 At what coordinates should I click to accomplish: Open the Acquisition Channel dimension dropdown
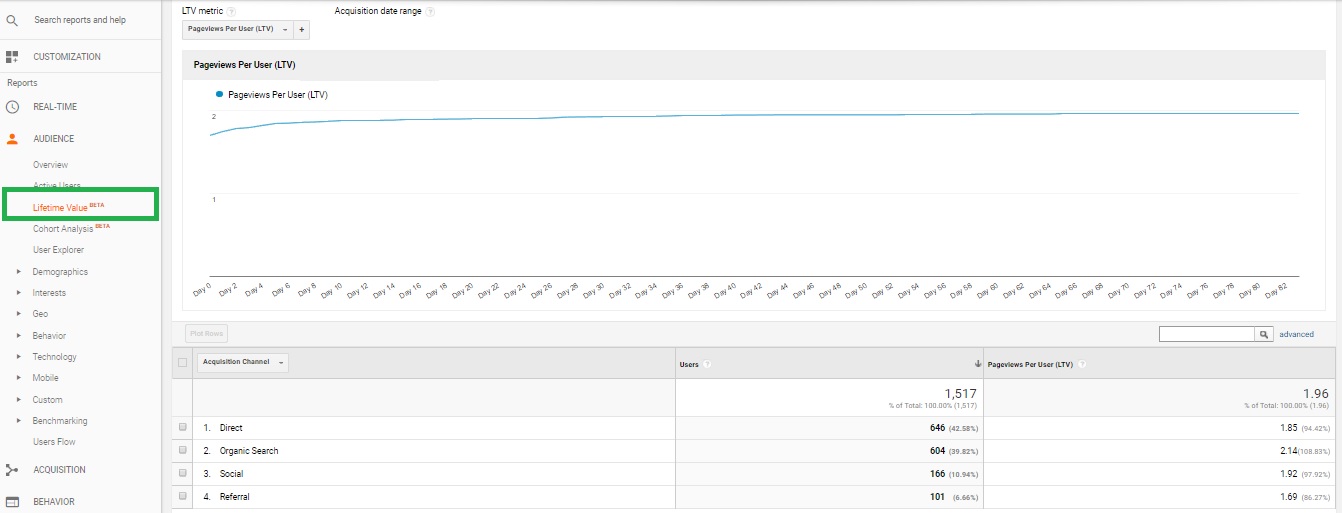tap(243, 363)
